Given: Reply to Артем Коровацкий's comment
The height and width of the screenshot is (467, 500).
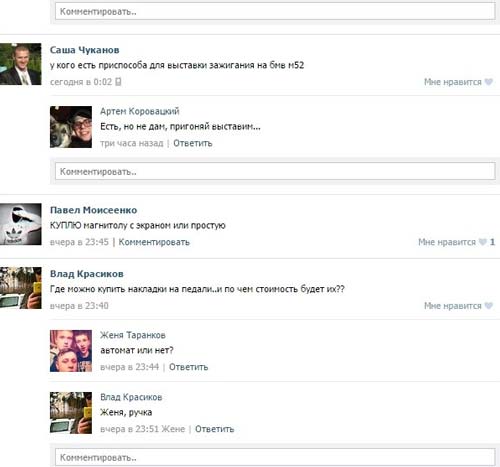Looking at the screenshot, I should pos(193,143).
